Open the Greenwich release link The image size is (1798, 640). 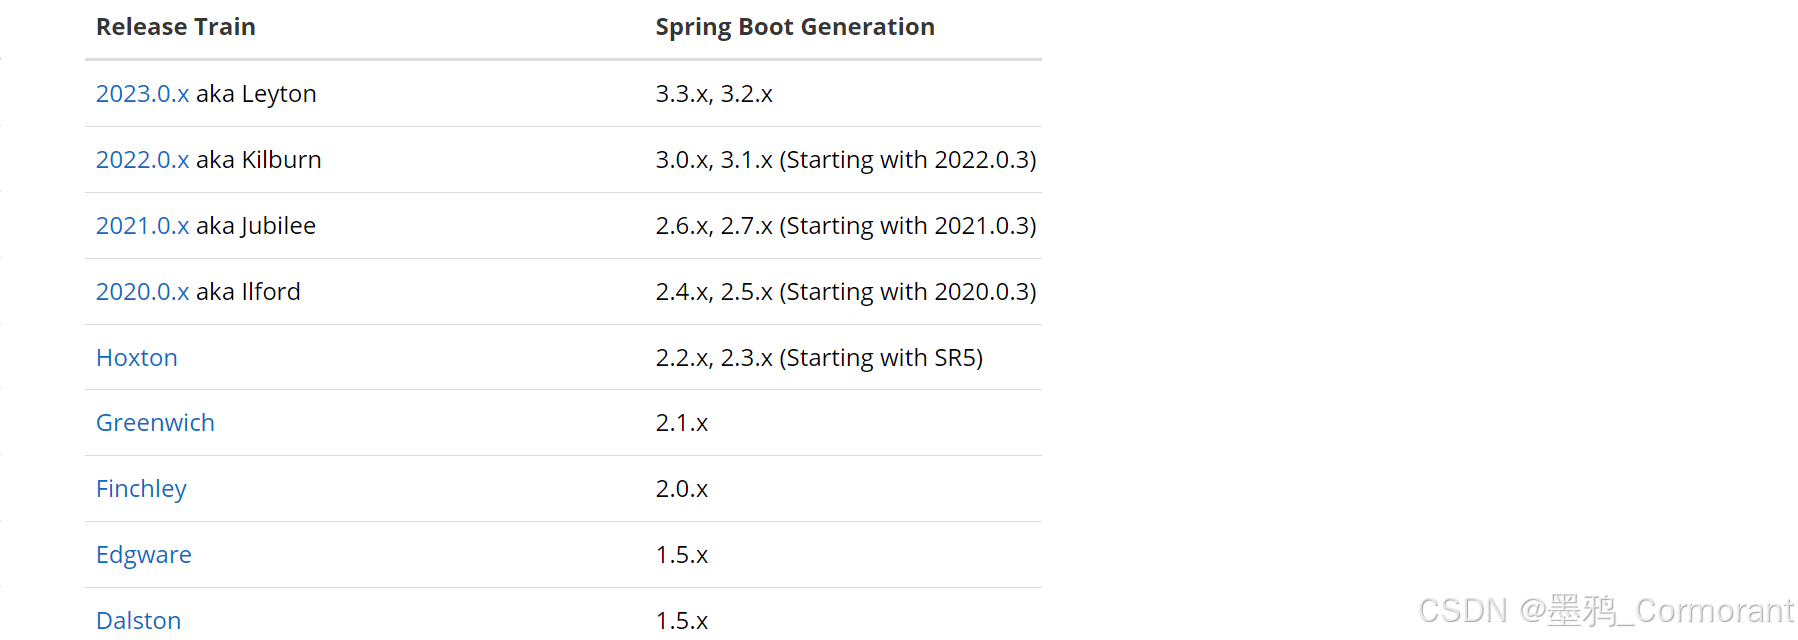pyautogui.click(x=155, y=423)
